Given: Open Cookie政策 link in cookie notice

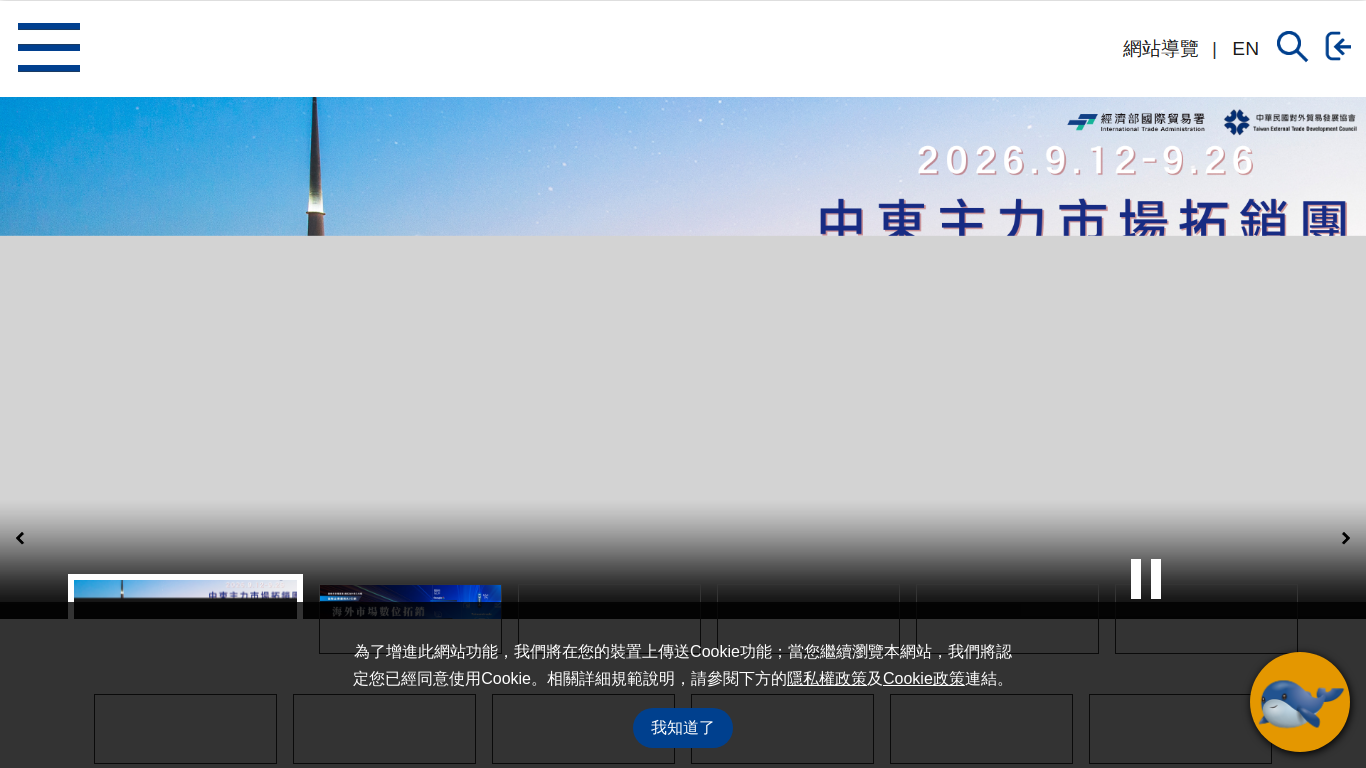Looking at the screenshot, I should [x=924, y=679].
